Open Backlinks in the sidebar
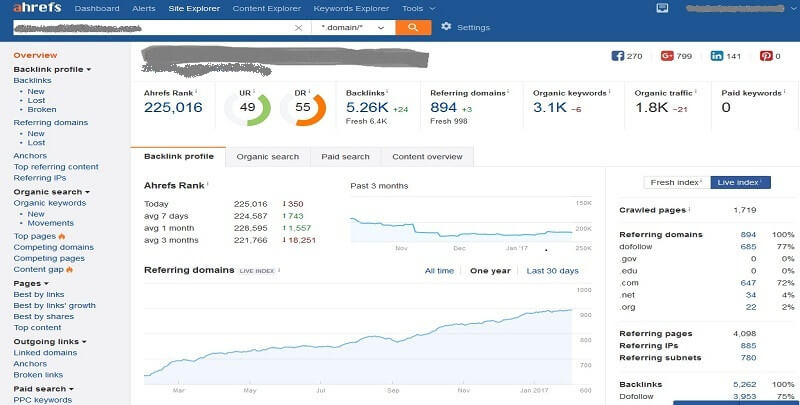The height and width of the screenshot is (405, 800). tap(32, 81)
